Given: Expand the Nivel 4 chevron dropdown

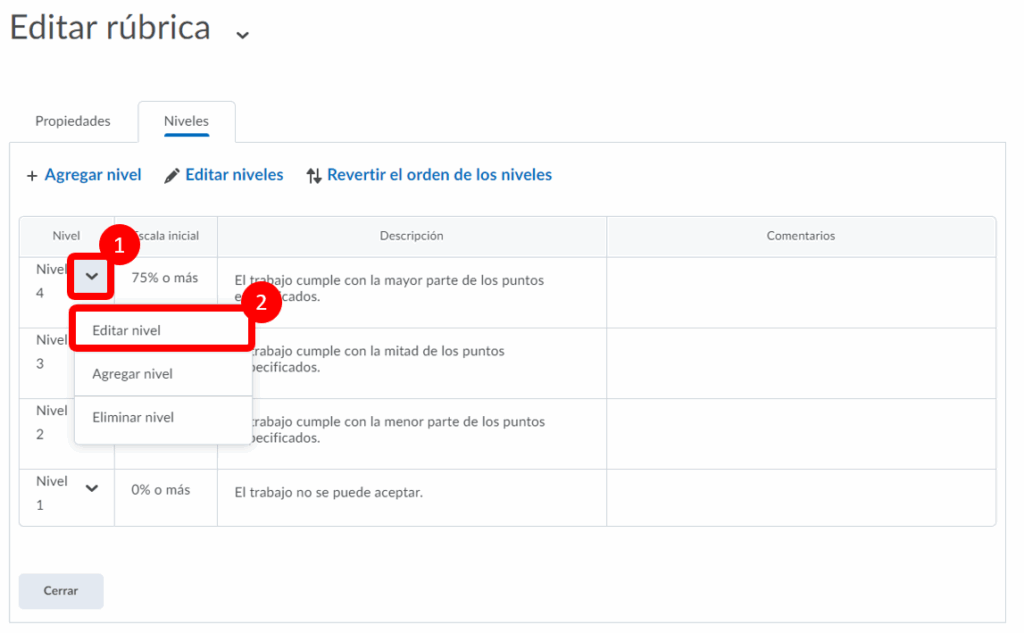Looking at the screenshot, I should (91, 277).
